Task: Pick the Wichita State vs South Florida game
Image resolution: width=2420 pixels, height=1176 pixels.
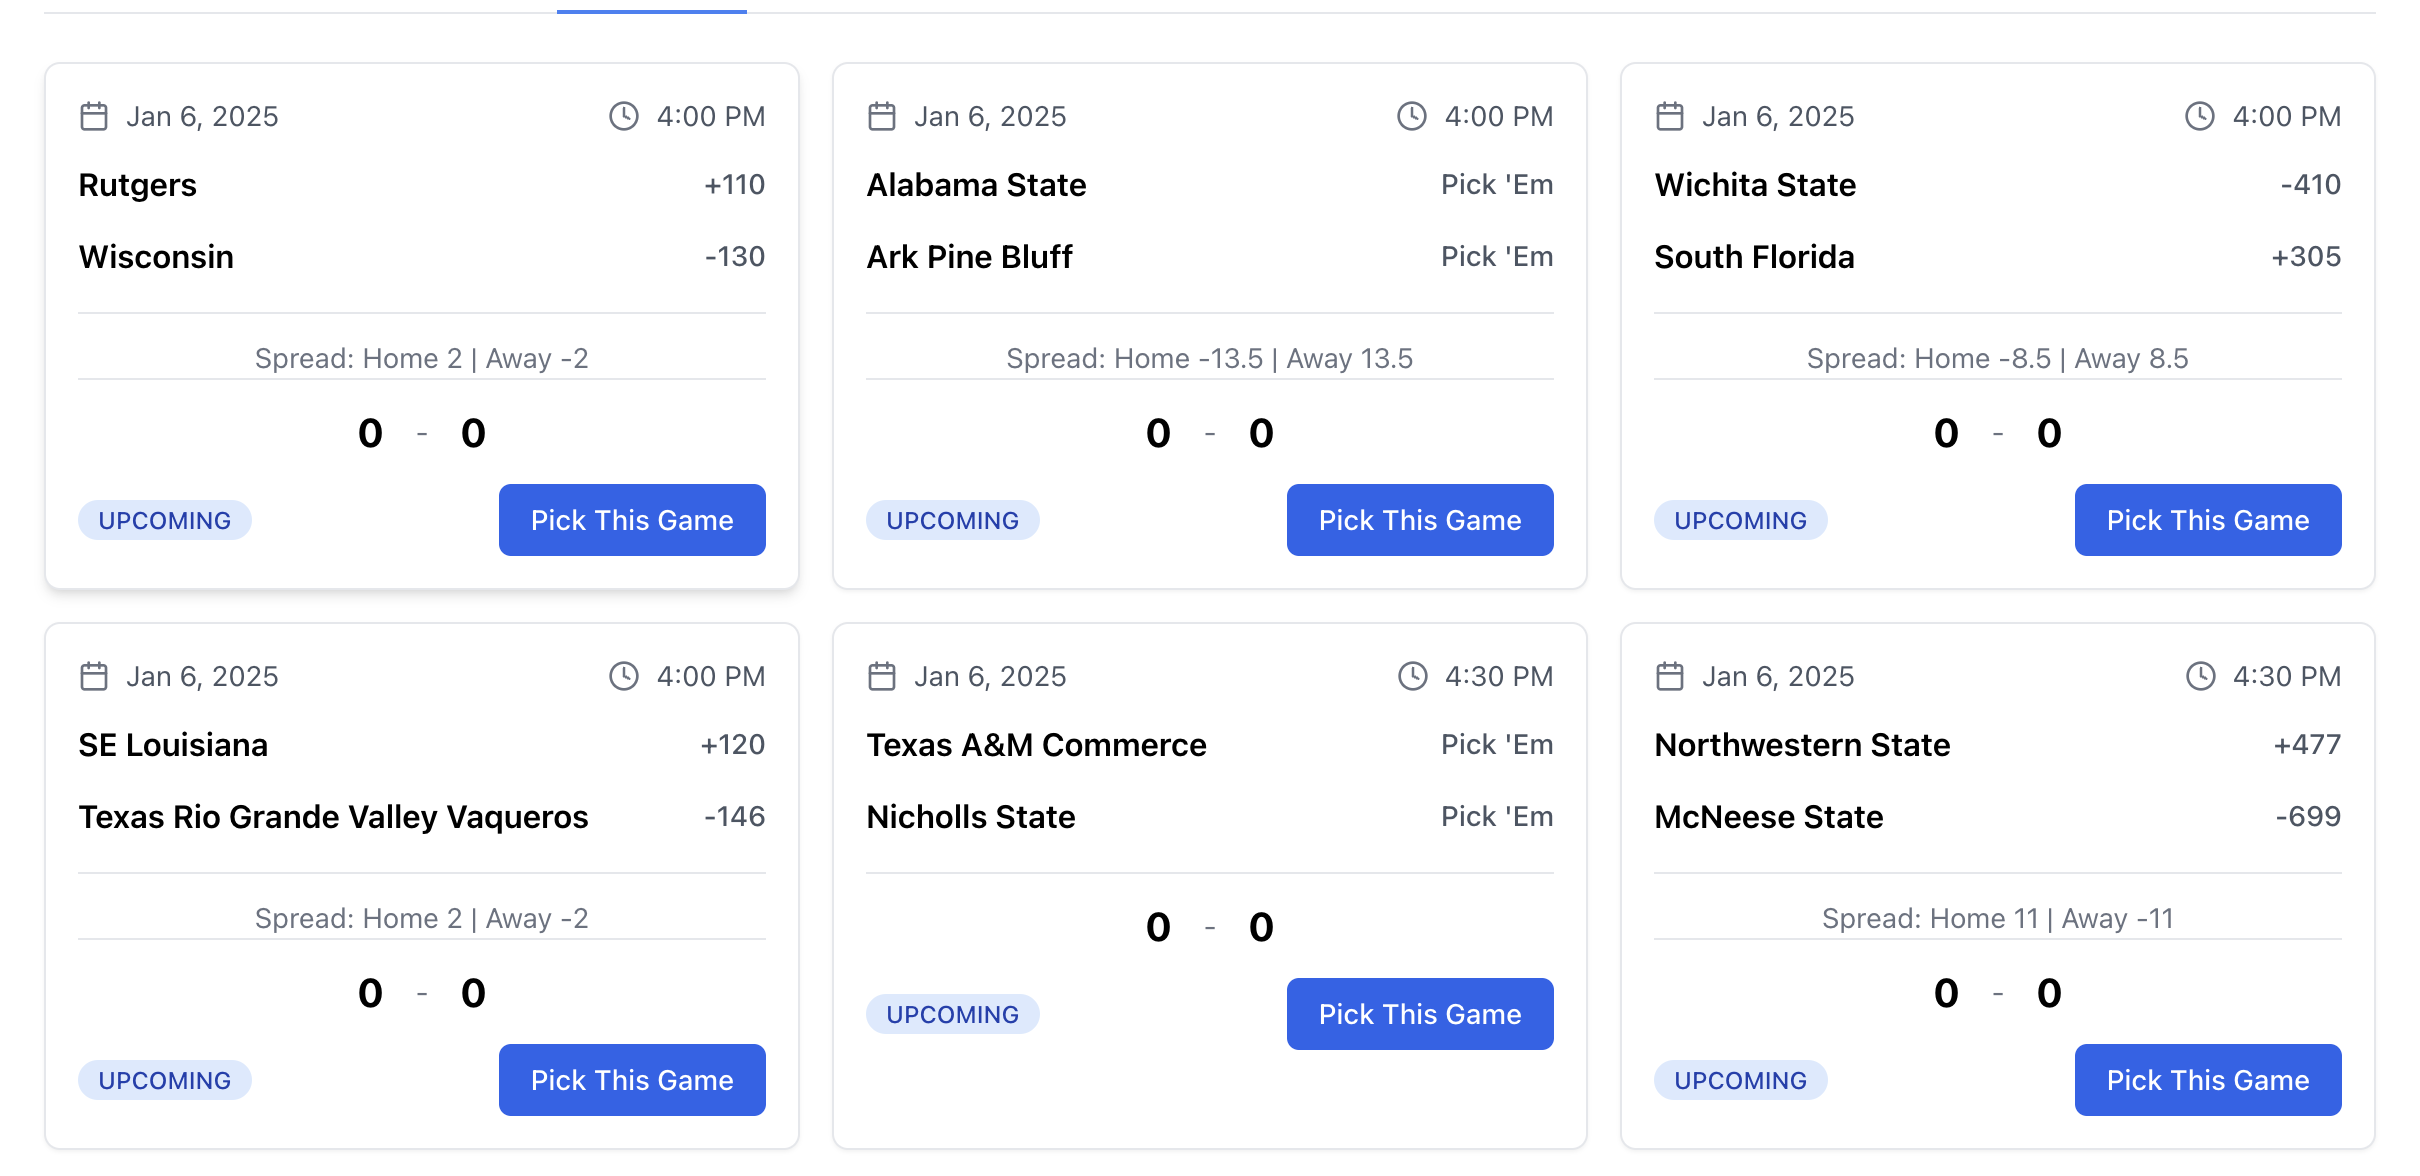Action: [2208, 520]
